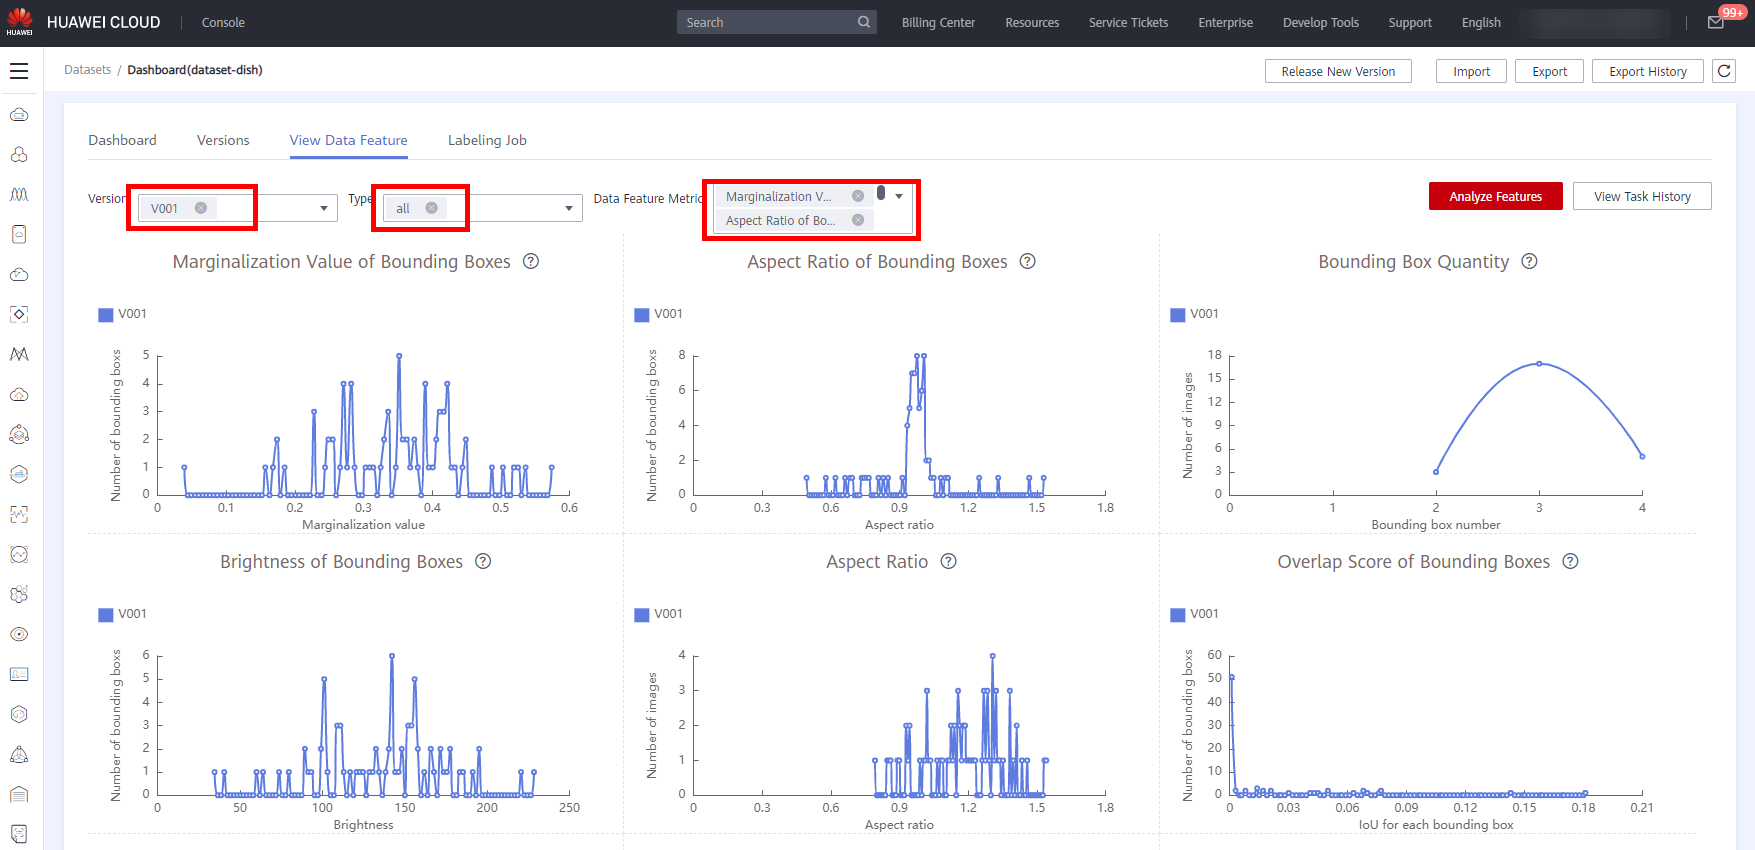This screenshot has height=850, width=1755.
Task: Click the scrollbar inside Data Feature Metric box
Action: pyautogui.click(x=881, y=193)
